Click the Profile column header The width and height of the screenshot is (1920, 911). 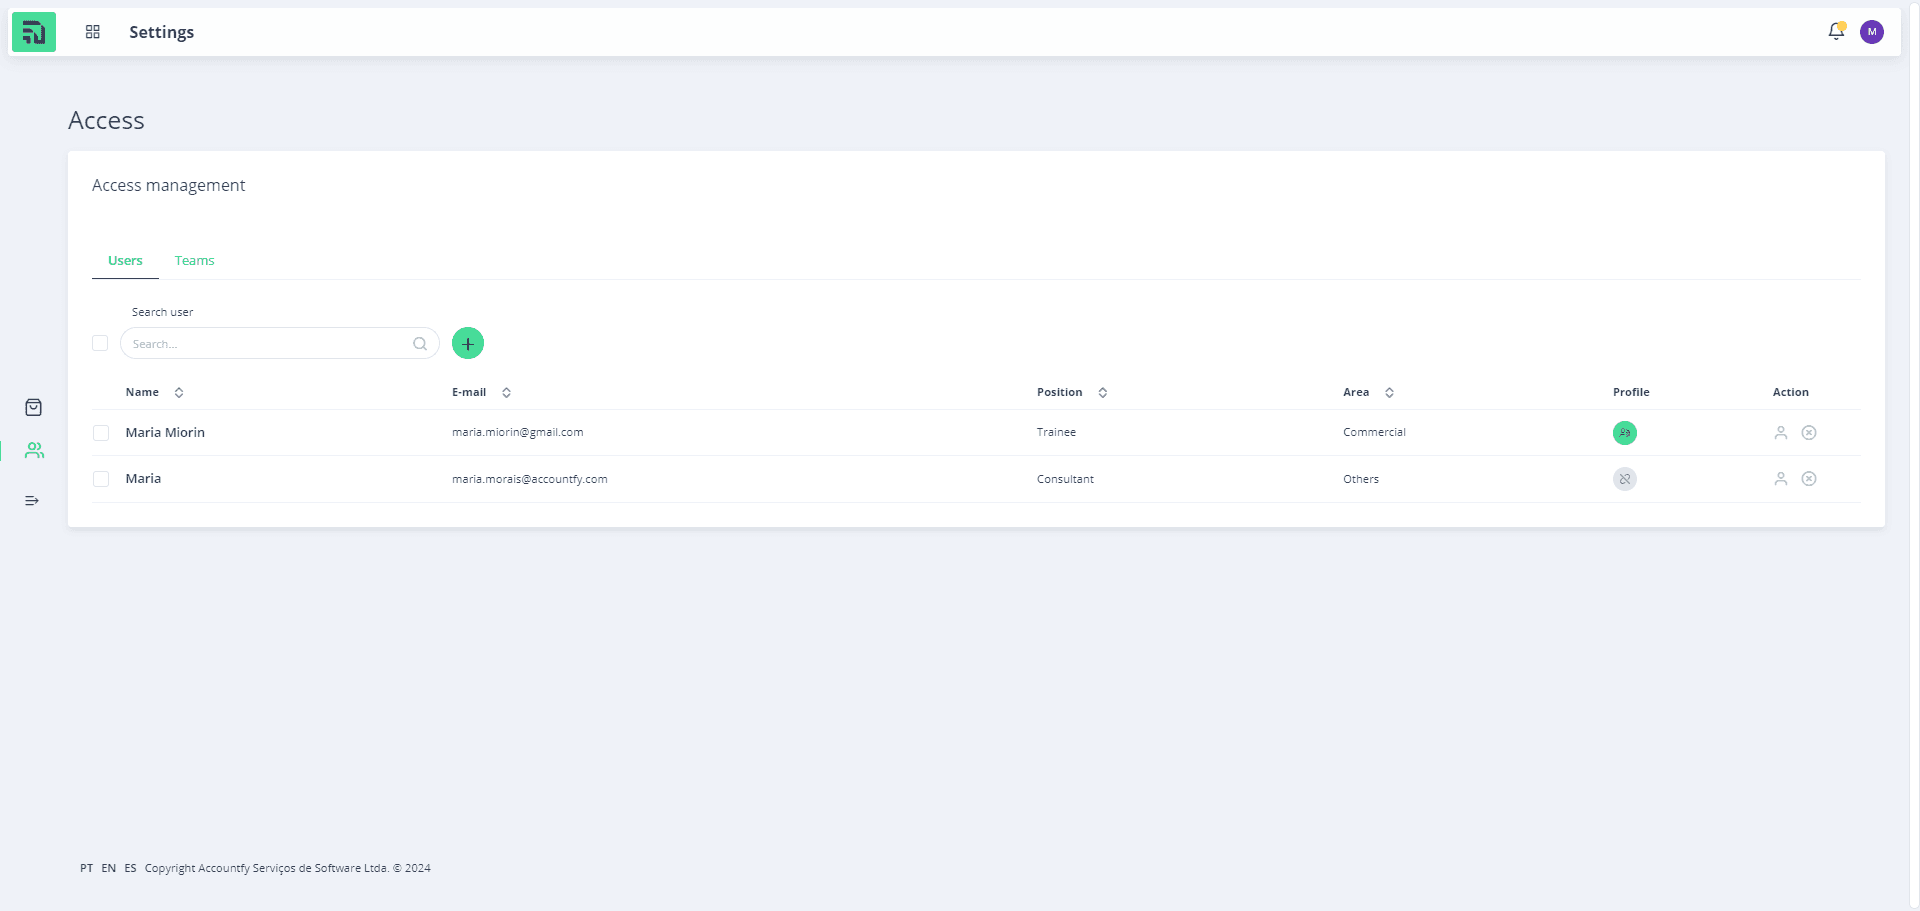[x=1631, y=393]
